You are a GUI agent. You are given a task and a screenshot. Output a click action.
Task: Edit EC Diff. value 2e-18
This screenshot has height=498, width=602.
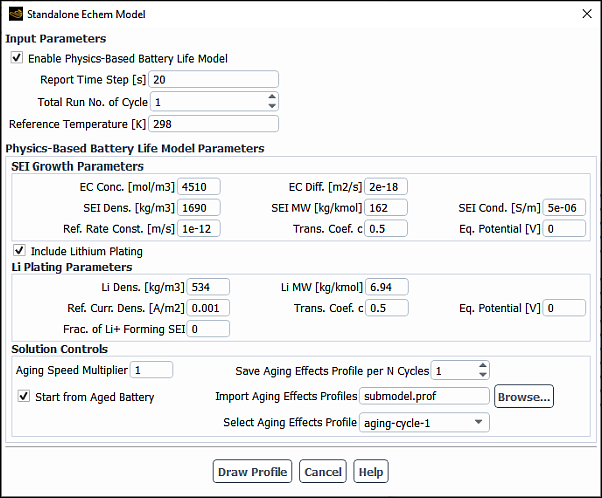pos(385,187)
